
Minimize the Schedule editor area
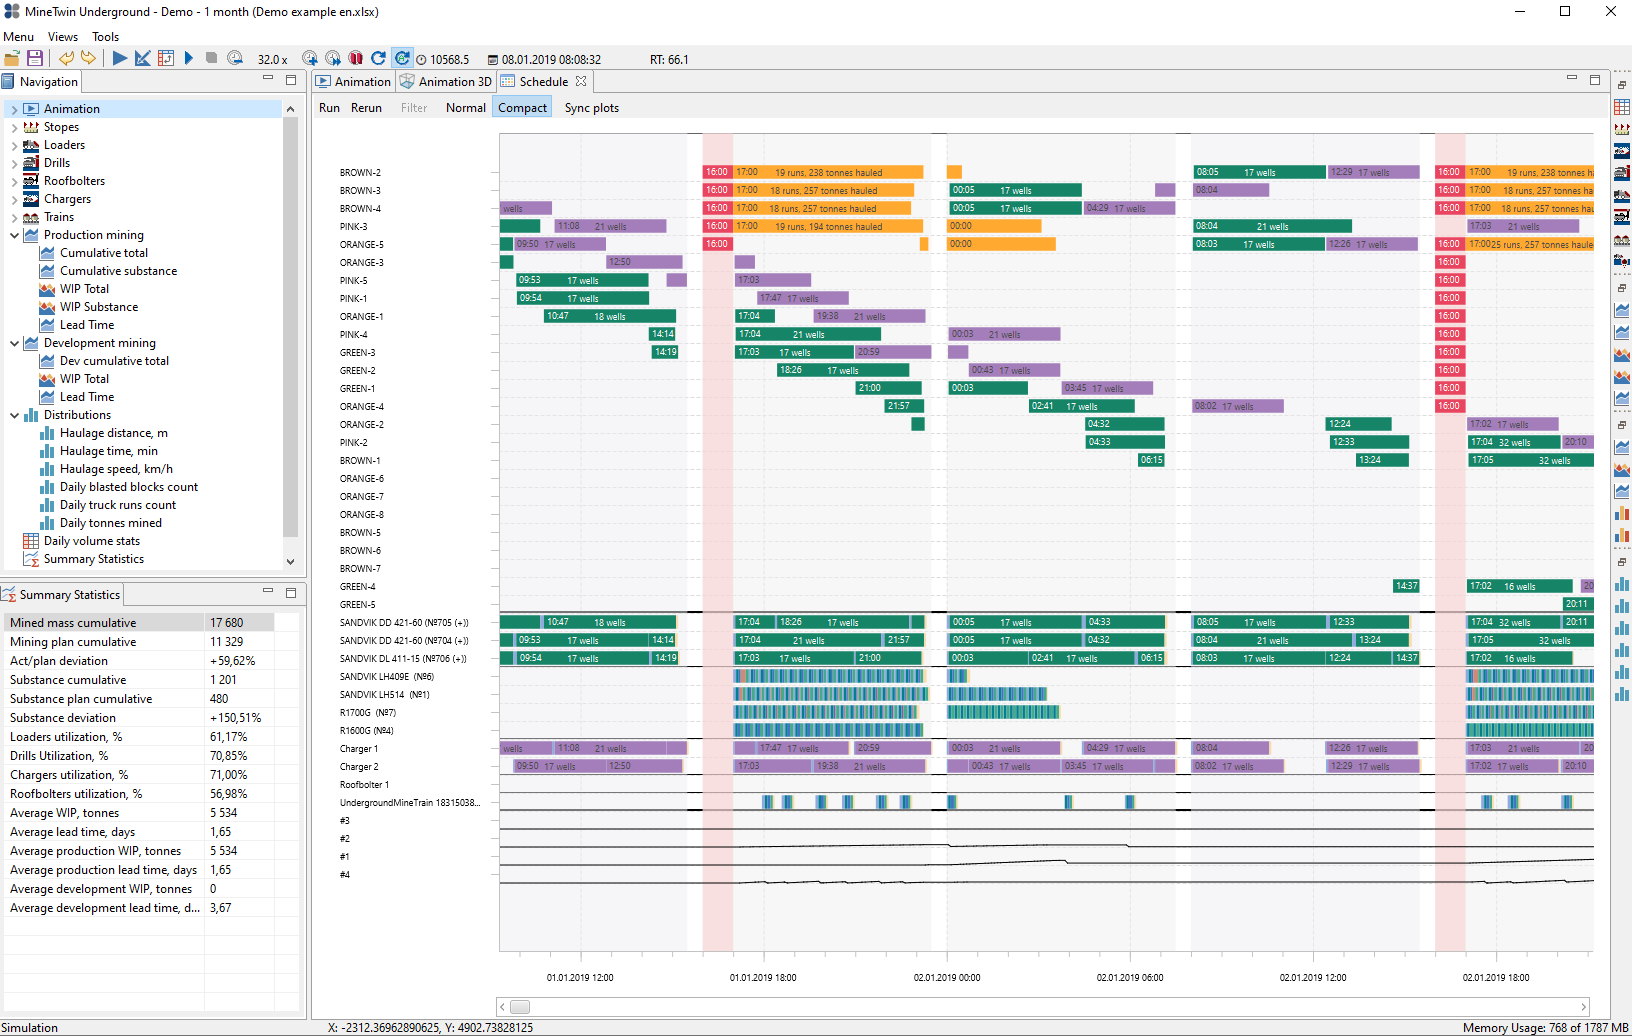(1572, 78)
